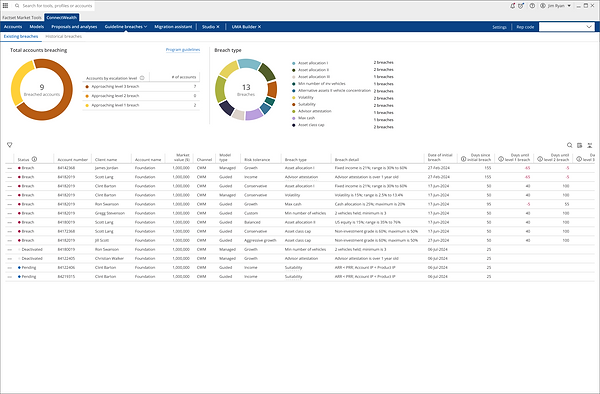The width and height of the screenshot is (600, 394).
Task: Select the Existing breaches subtab
Action: point(21,36)
